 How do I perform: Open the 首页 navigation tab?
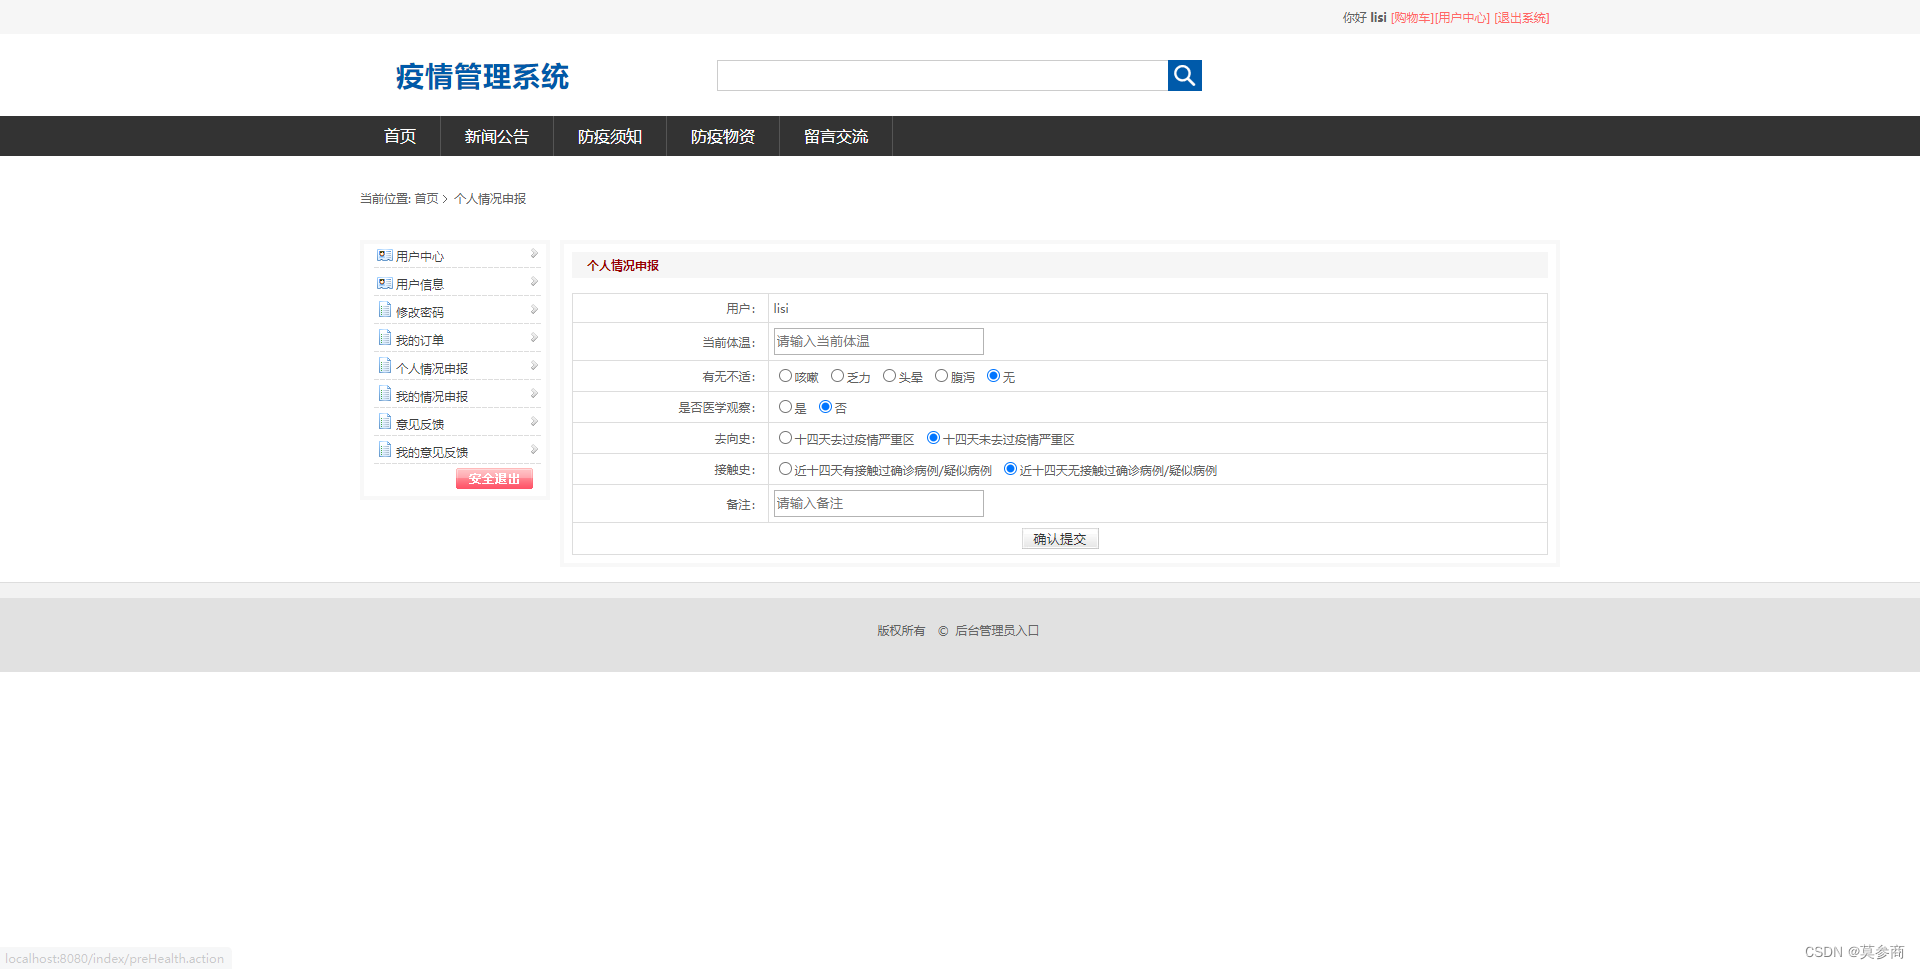400,136
